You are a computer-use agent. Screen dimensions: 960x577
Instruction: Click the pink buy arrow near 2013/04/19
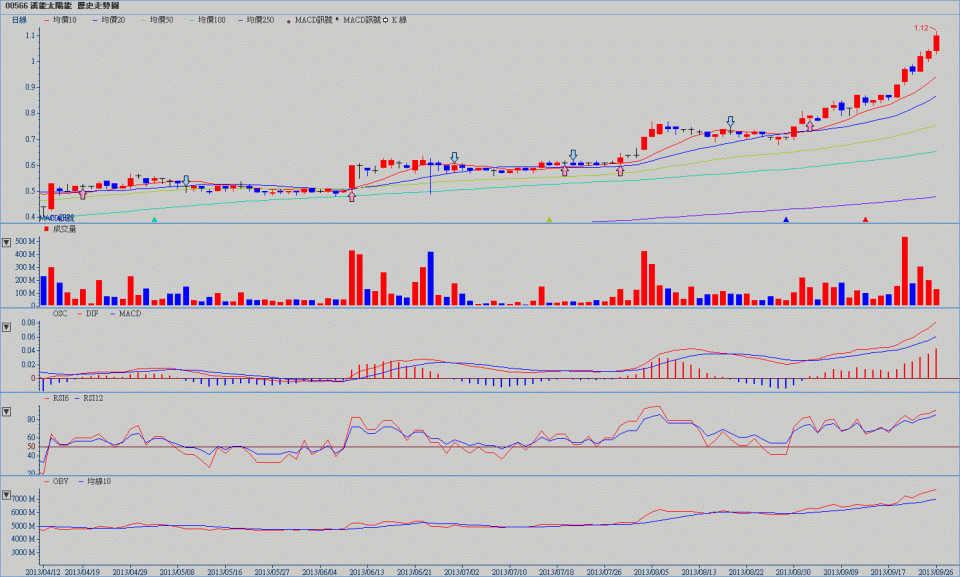click(82, 194)
